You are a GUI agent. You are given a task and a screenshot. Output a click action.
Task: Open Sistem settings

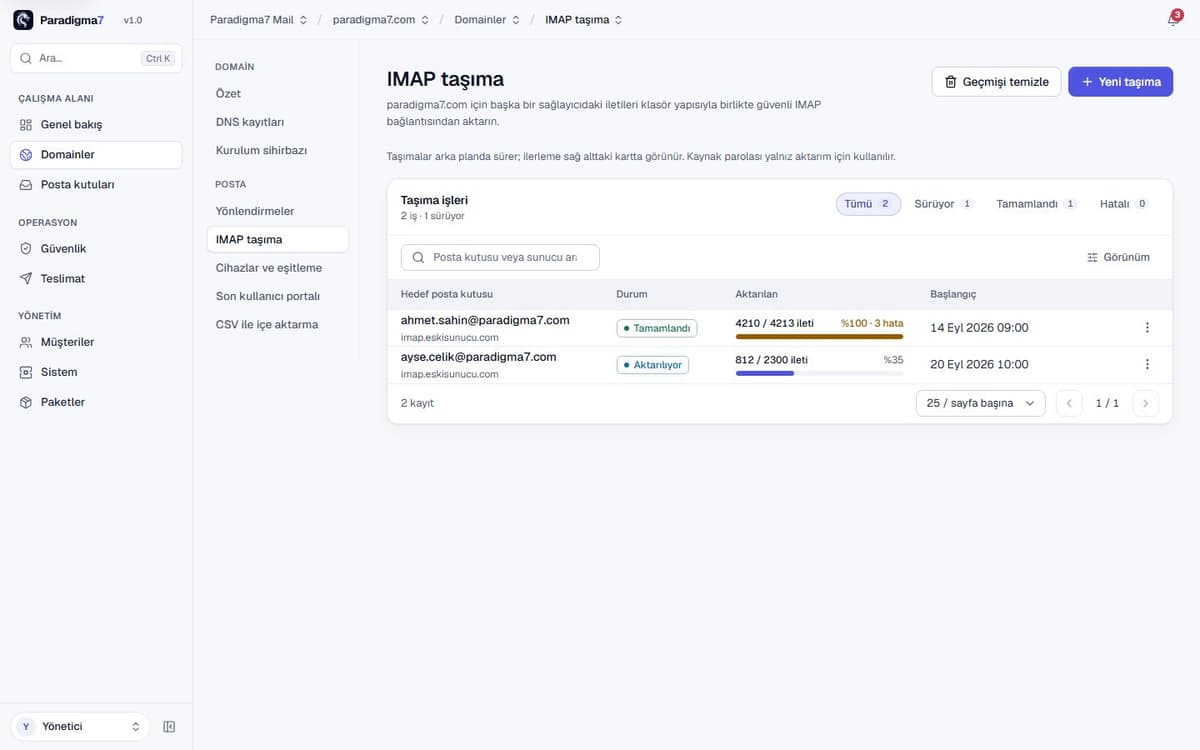click(96, 372)
